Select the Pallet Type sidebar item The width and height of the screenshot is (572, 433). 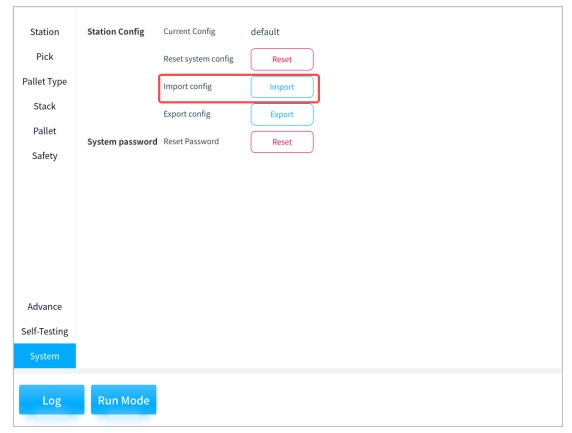click(45, 82)
